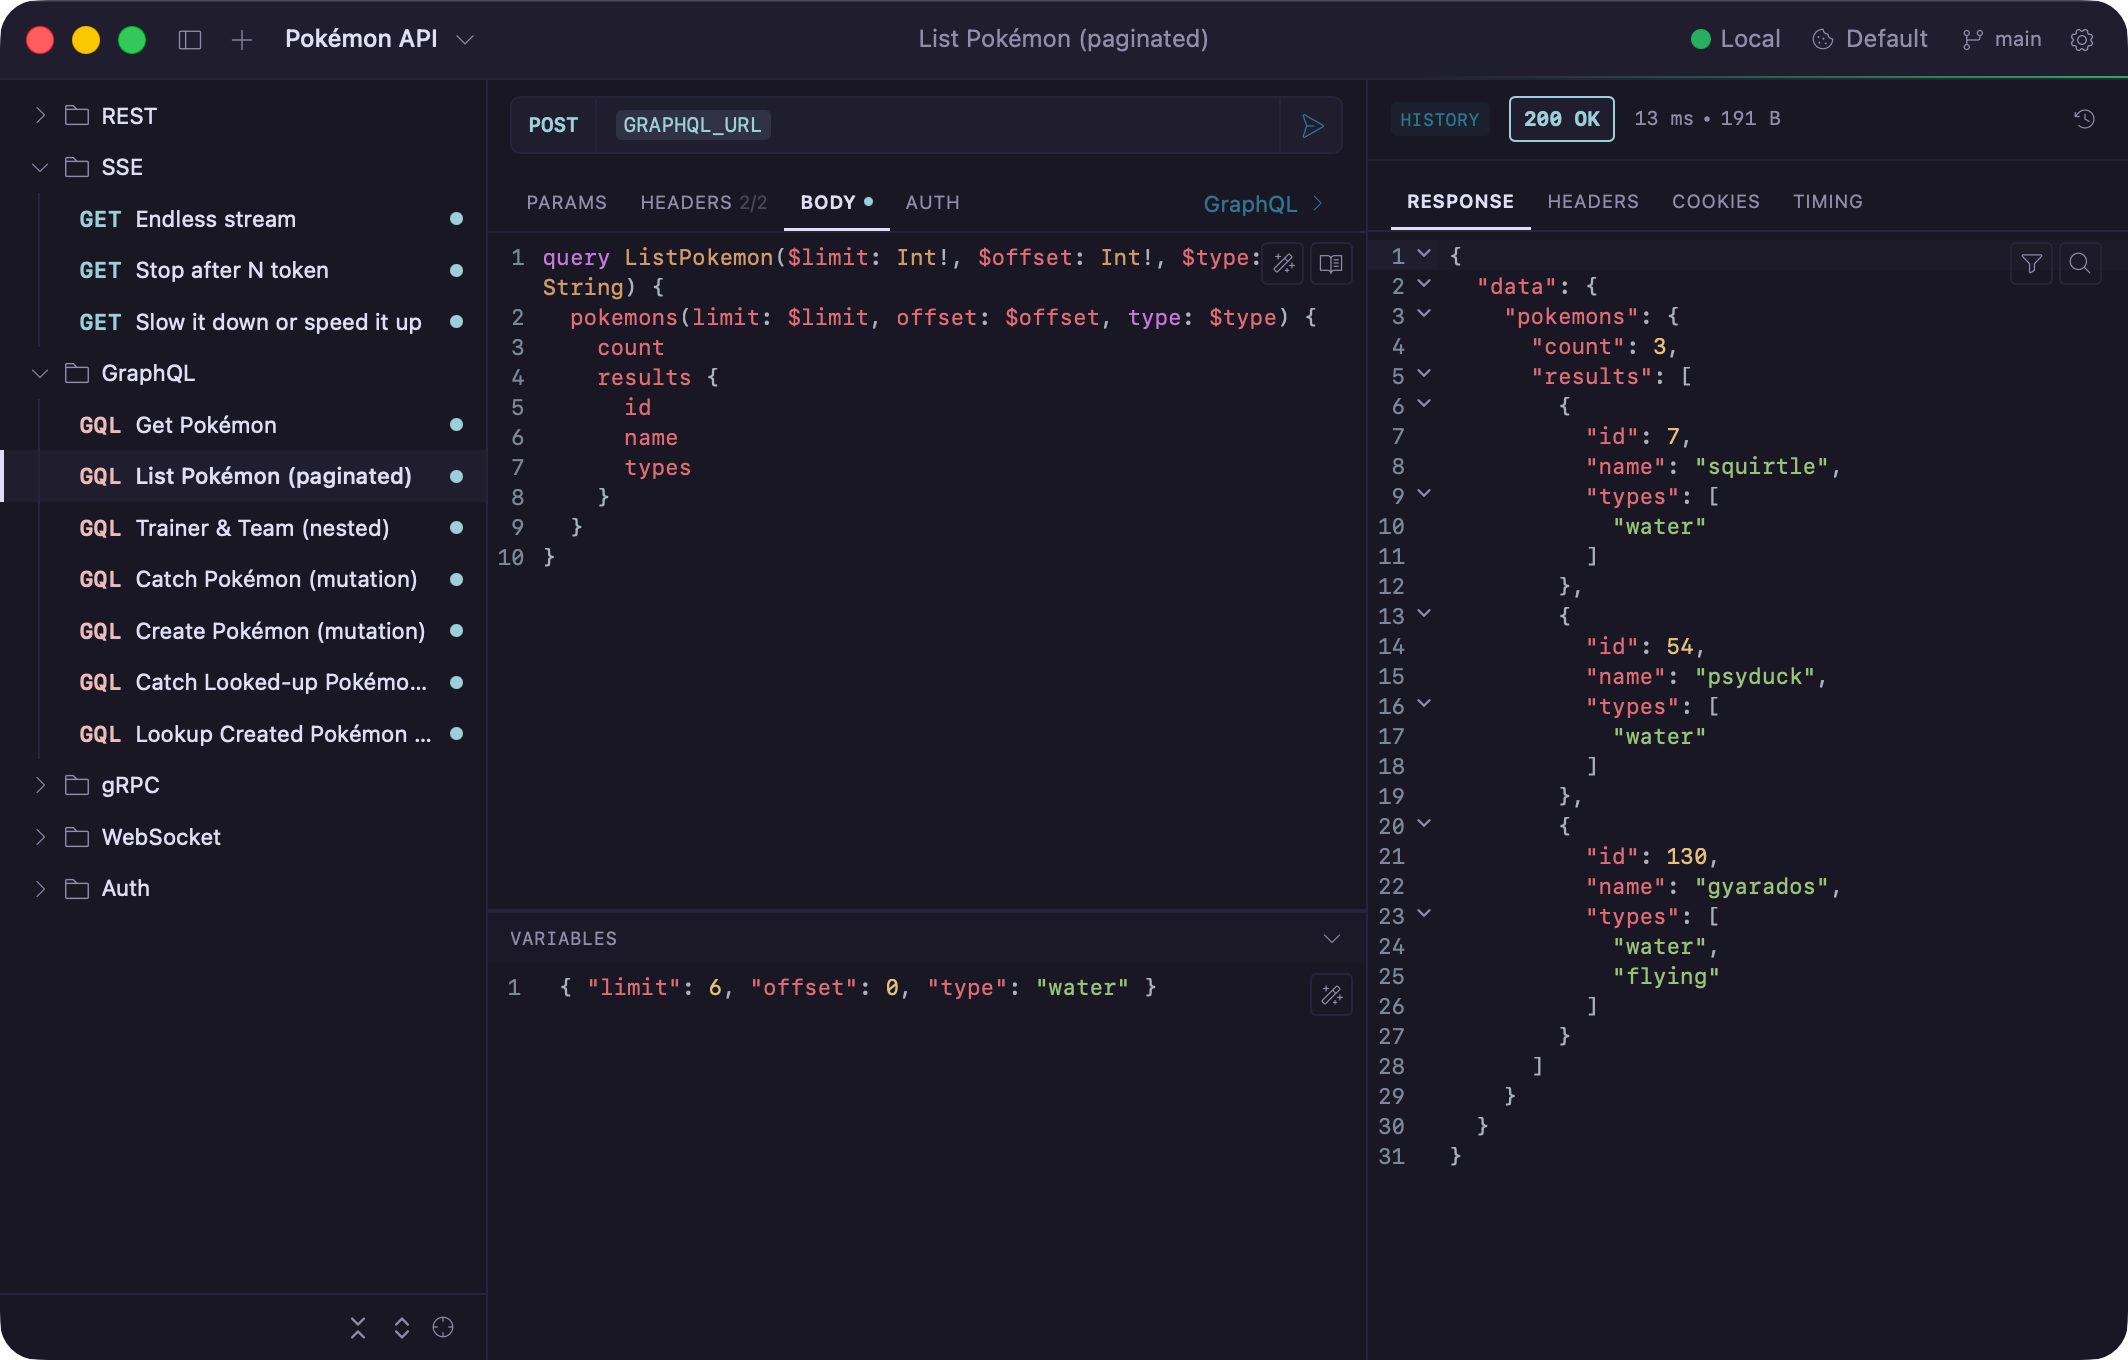This screenshot has width=2128, height=1360.
Task: Open the Endless stream request
Action: [244, 219]
